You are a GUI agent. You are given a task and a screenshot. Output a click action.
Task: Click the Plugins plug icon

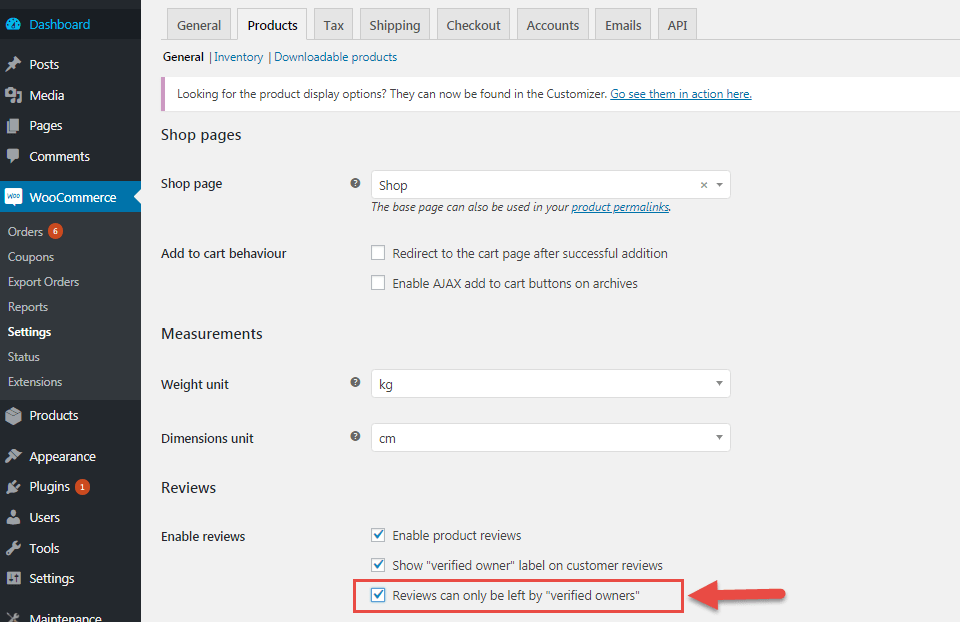13,487
